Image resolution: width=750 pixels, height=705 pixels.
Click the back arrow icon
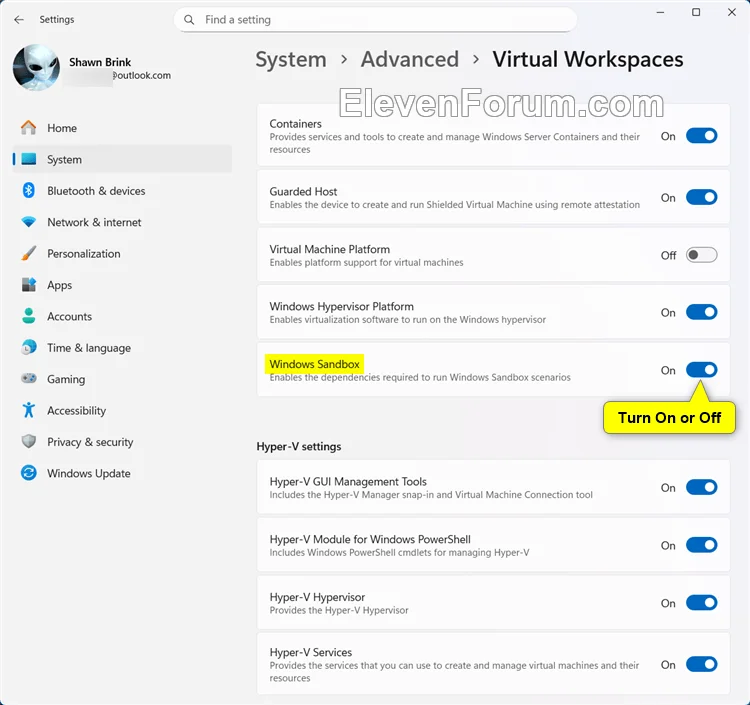pyautogui.click(x=19, y=20)
